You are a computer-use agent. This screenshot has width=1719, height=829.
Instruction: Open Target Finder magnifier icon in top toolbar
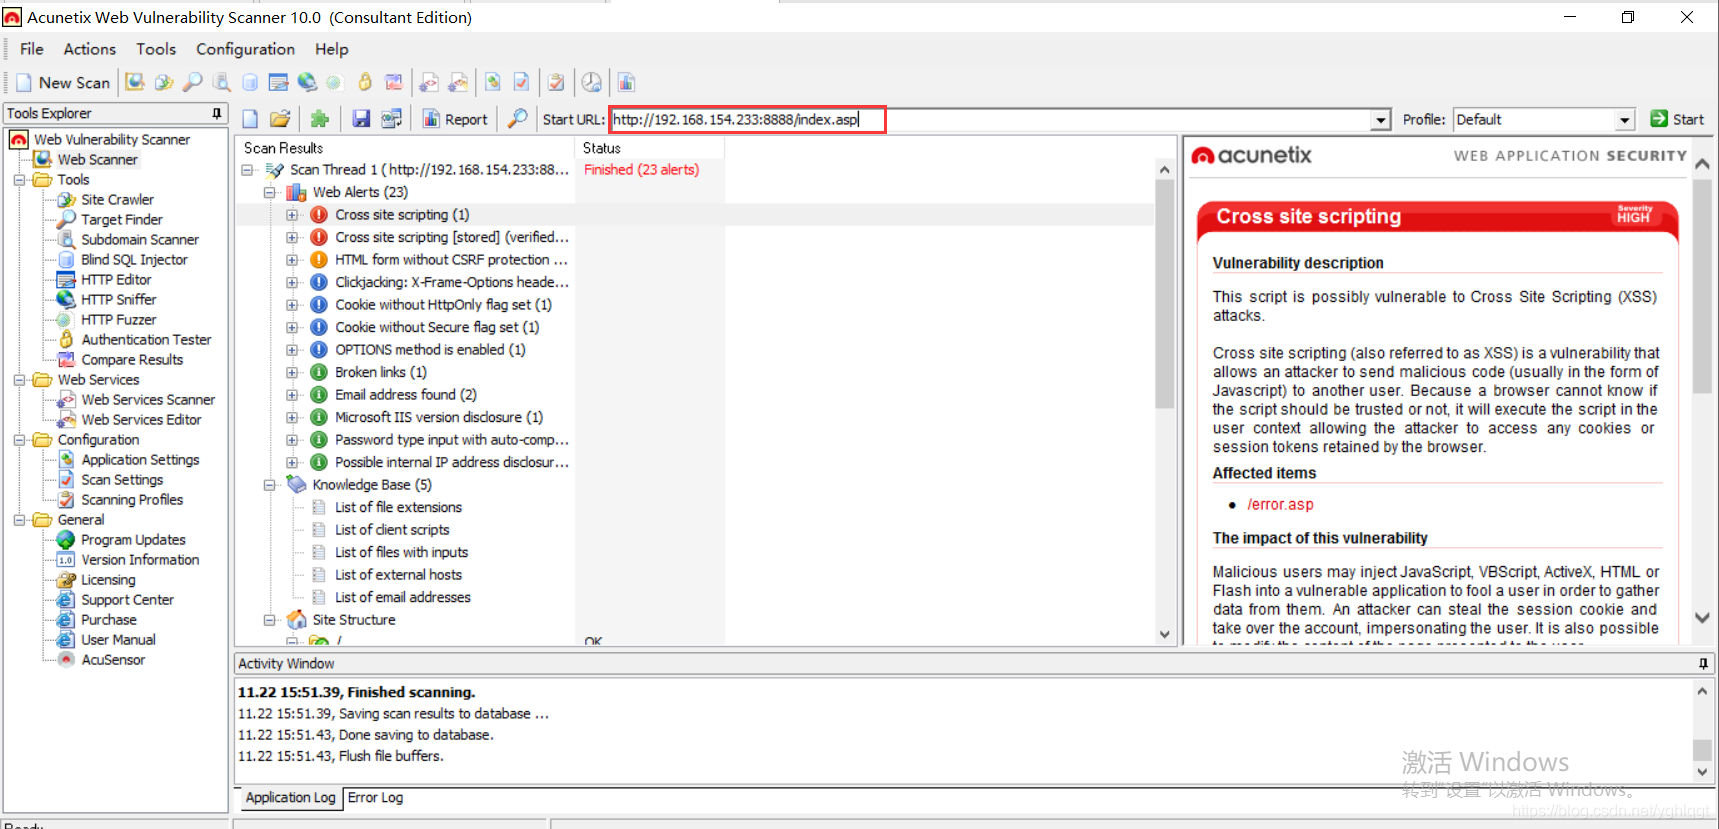tap(193, 82)
